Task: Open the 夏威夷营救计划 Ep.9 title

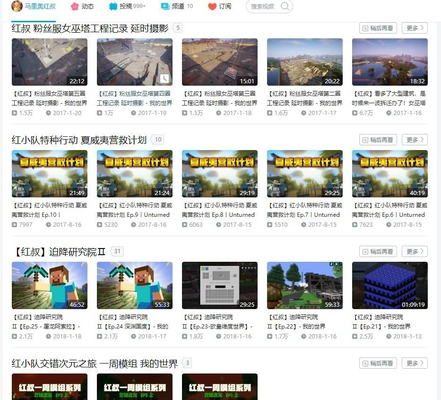Action: coord(135,210)
